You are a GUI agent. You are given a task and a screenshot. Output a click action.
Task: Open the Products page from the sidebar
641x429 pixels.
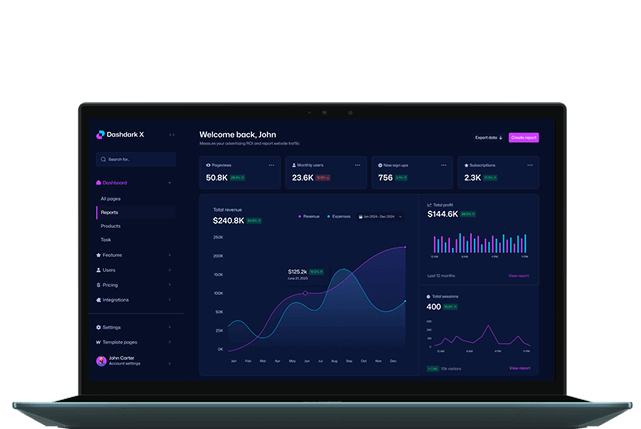pyautogui.click(x=111, y=226)
